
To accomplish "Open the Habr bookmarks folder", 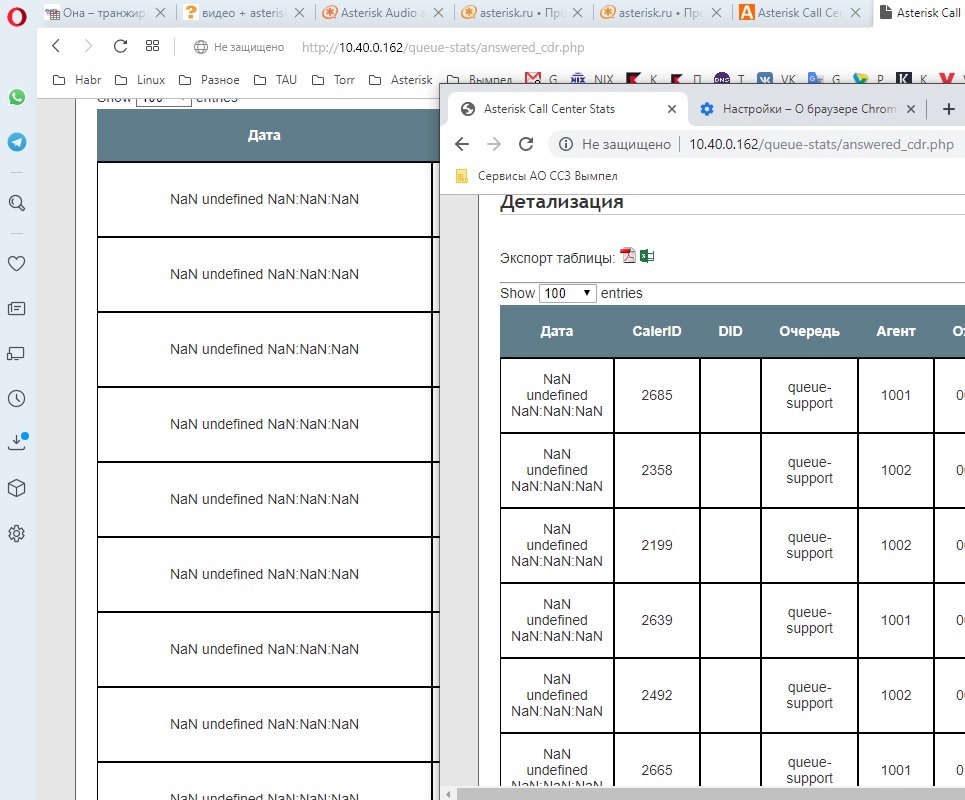I will point(77,80).
